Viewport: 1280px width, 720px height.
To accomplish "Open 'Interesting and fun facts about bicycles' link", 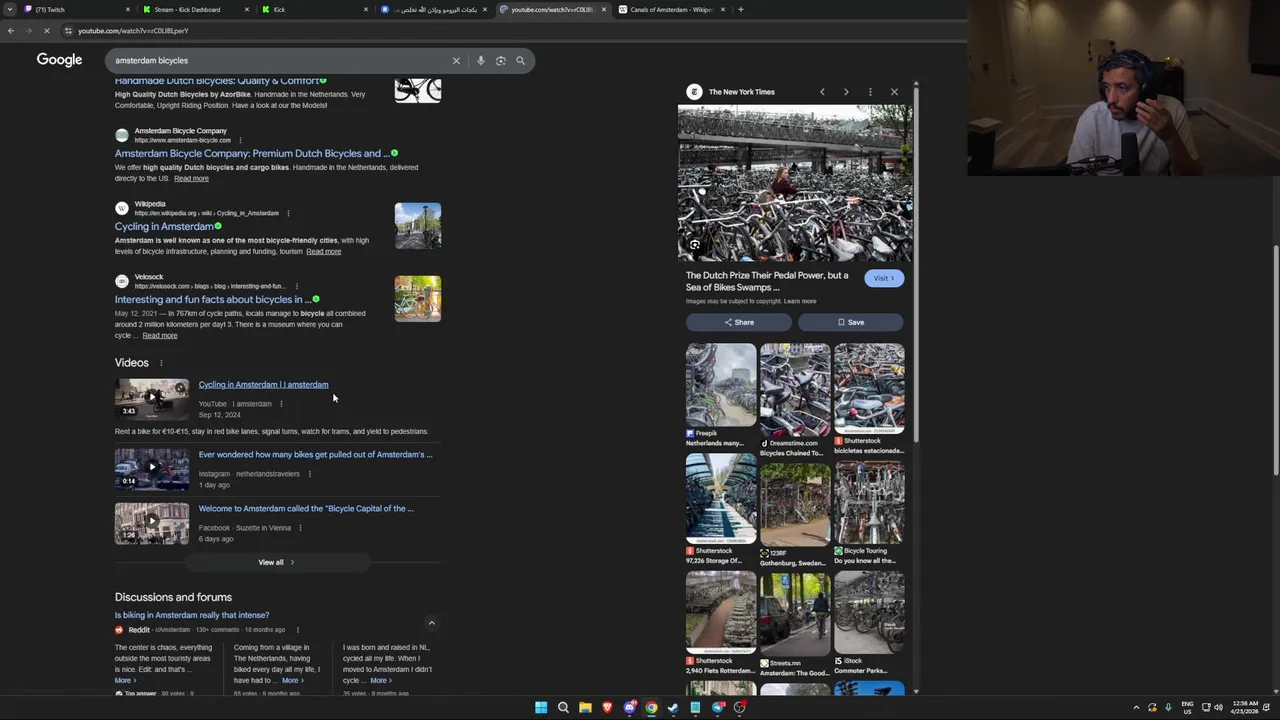I will pyautogui.click(x=212, y=300).
